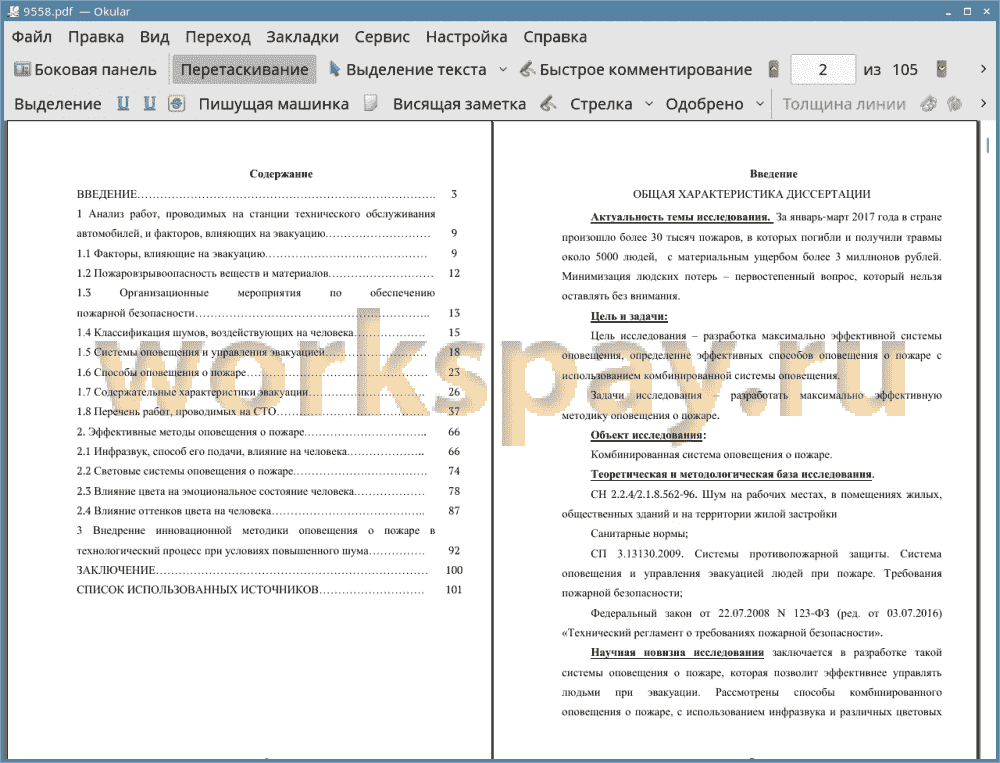Expand the annotation toolbar overflow chevron
Viewport: 1000px width, 763px height.
983,103
